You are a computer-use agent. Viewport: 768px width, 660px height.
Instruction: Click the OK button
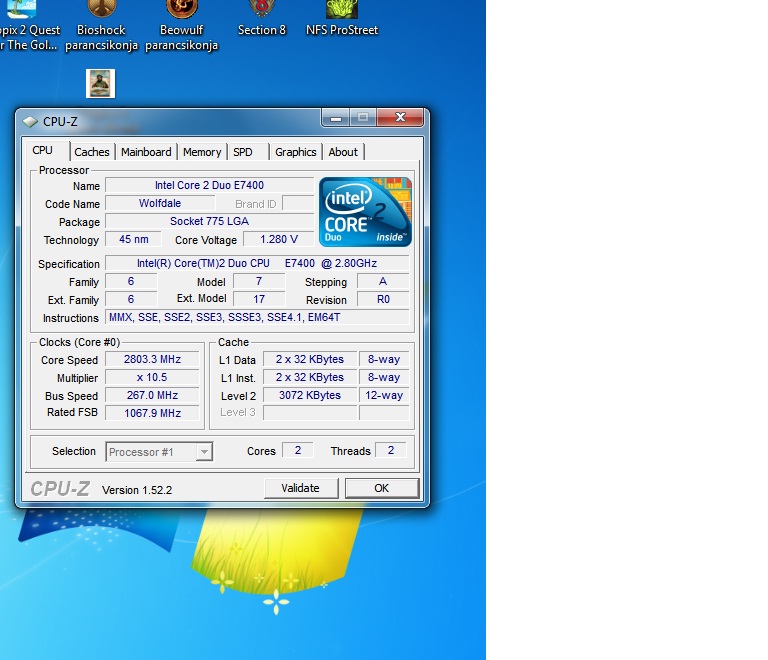coord(382,488)
